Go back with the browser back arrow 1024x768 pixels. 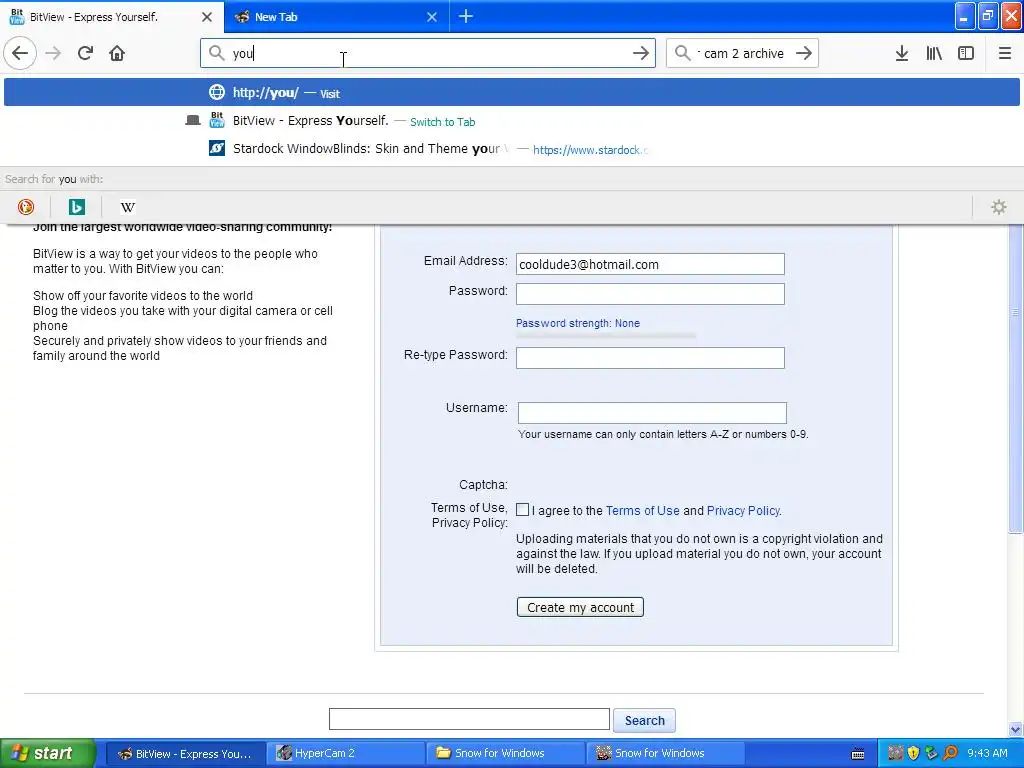point(20,53)
